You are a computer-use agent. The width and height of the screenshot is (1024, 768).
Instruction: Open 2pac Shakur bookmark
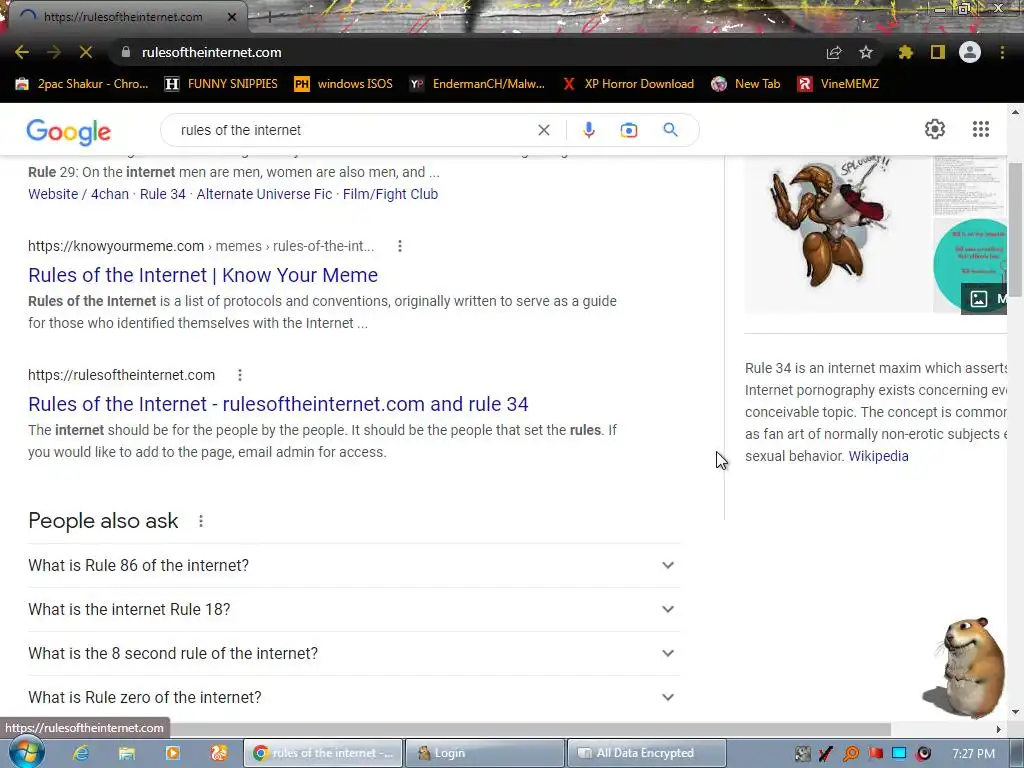[x=82, y=84]
